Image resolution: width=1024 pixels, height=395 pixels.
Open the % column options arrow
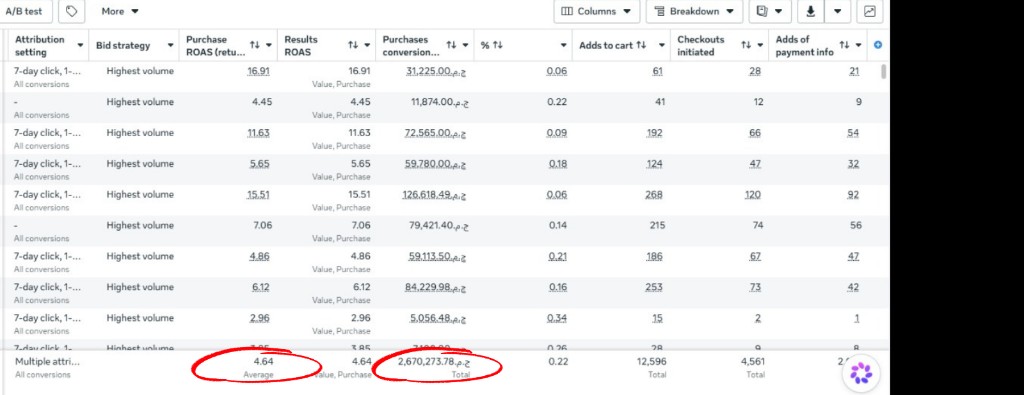(564, 45)
